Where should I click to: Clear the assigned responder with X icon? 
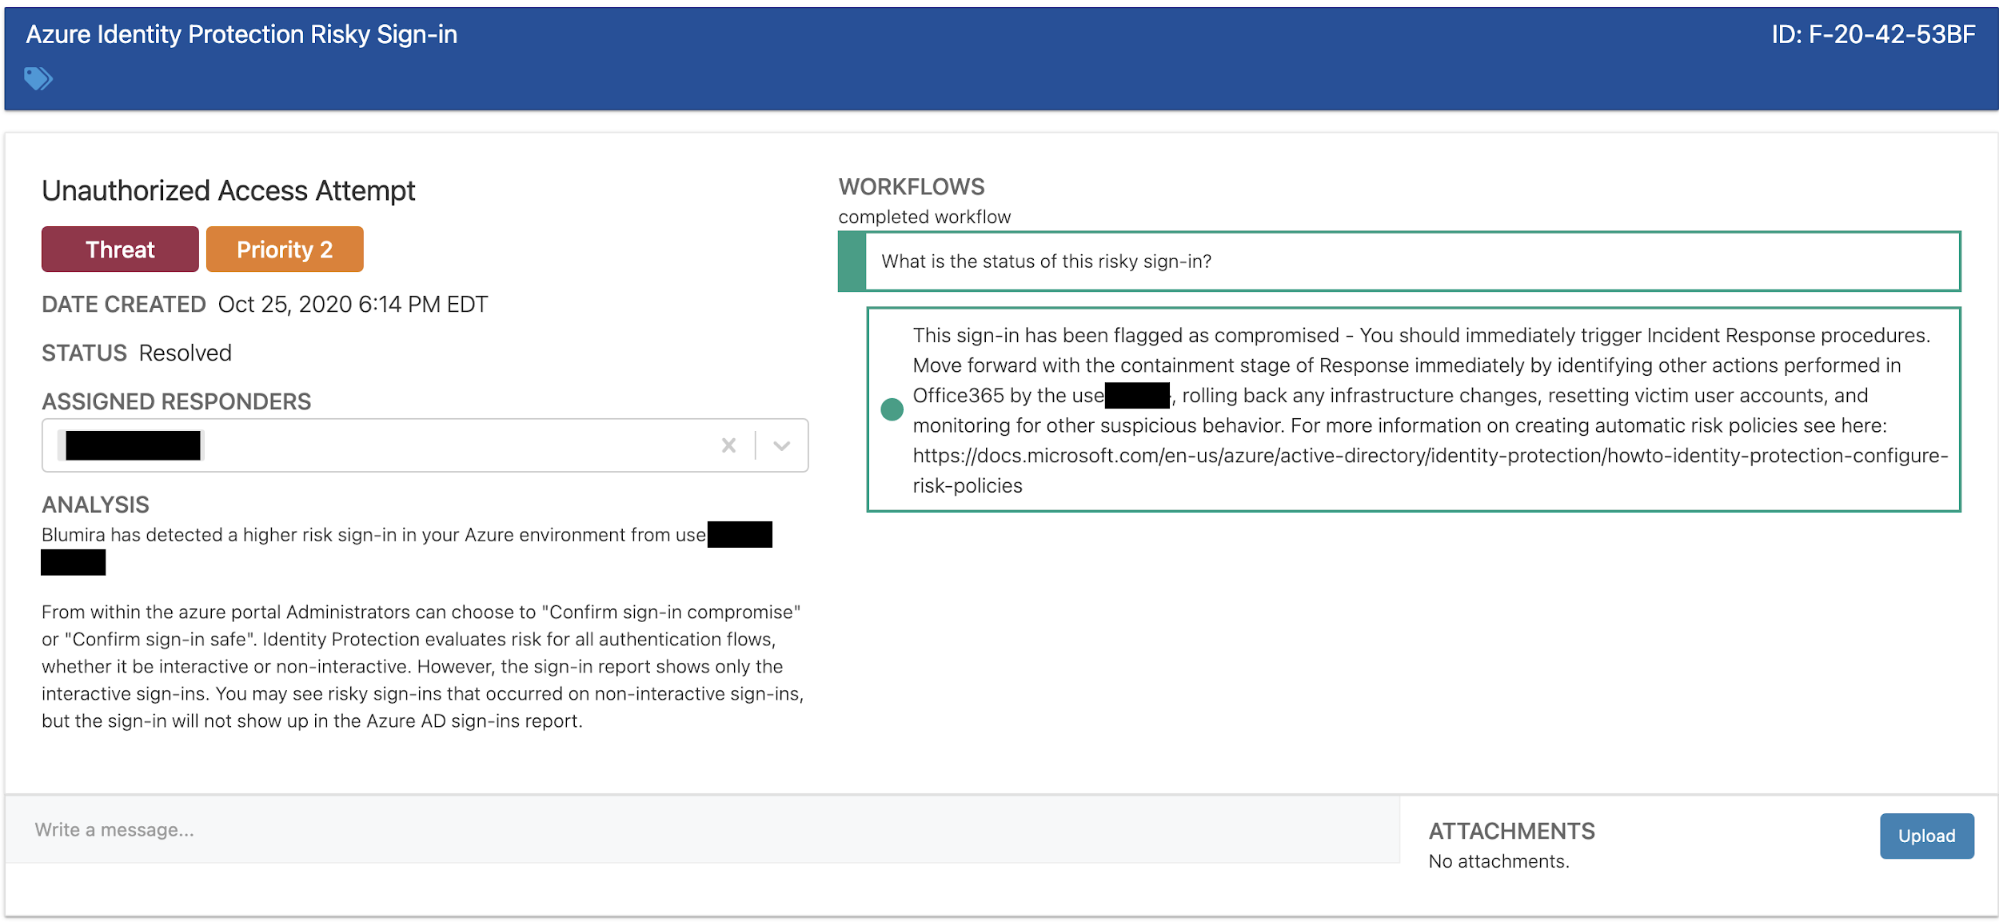point(729,446)
